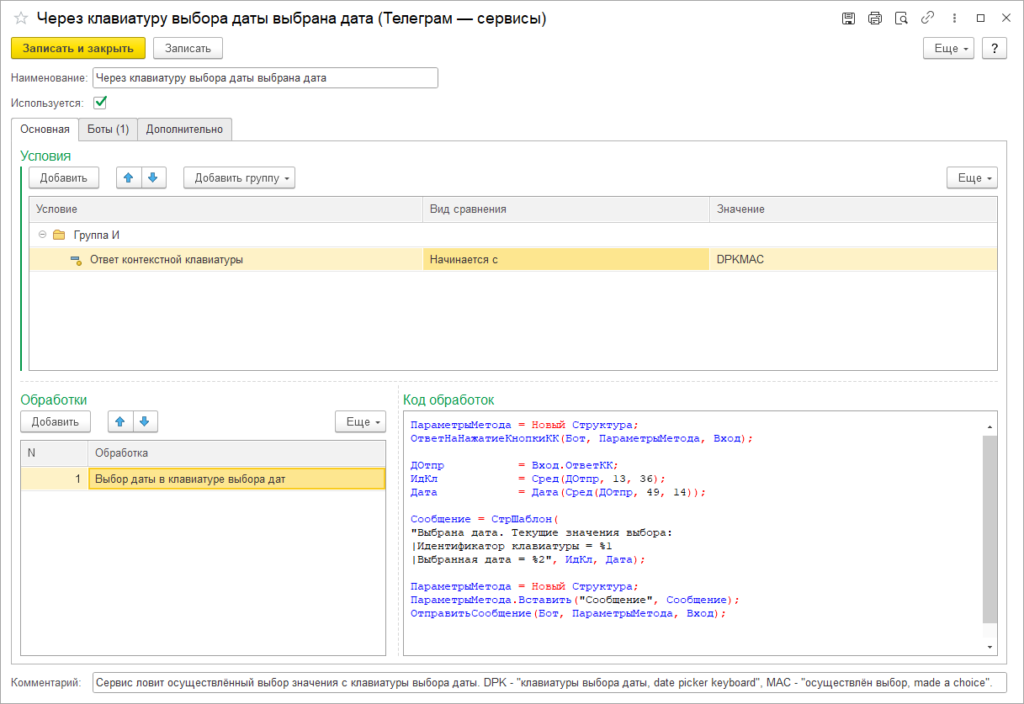Select the DPKMAC value cell
Image resolution: width=1024 pixels, height=704 pixels.
click(853, 260)
